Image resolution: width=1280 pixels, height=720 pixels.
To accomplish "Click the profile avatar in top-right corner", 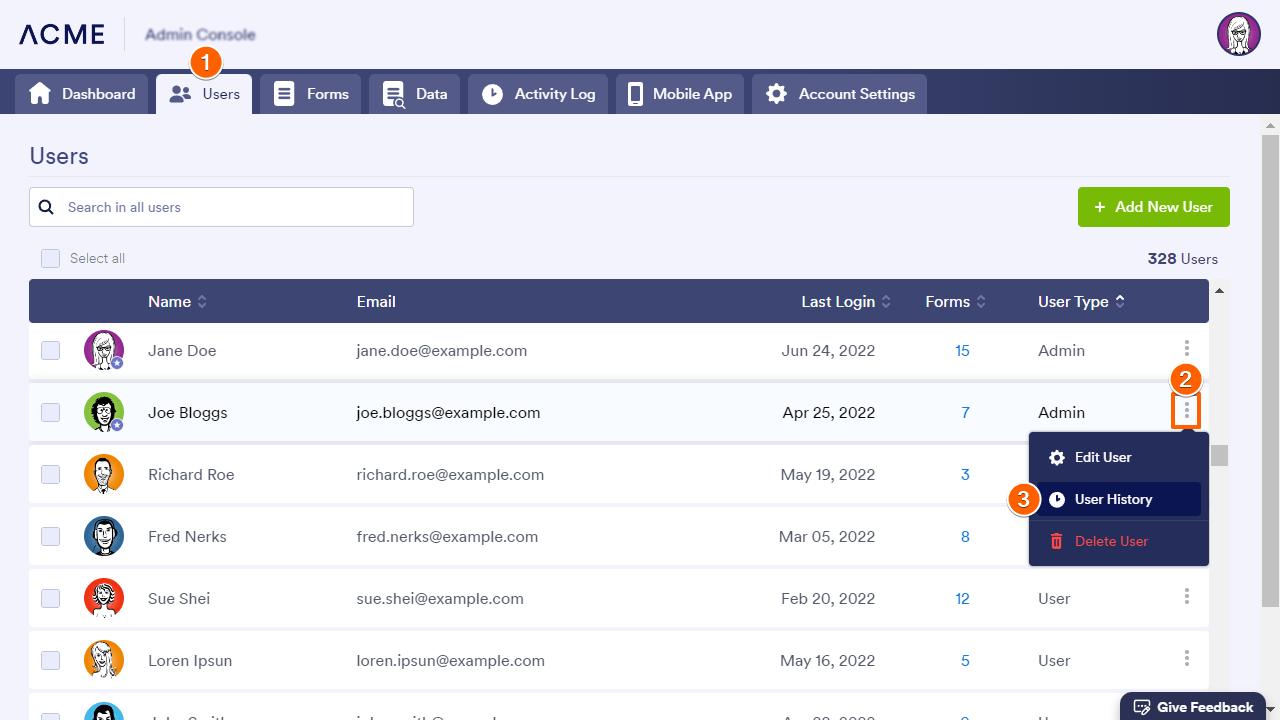I will (x=1238, y=34).
